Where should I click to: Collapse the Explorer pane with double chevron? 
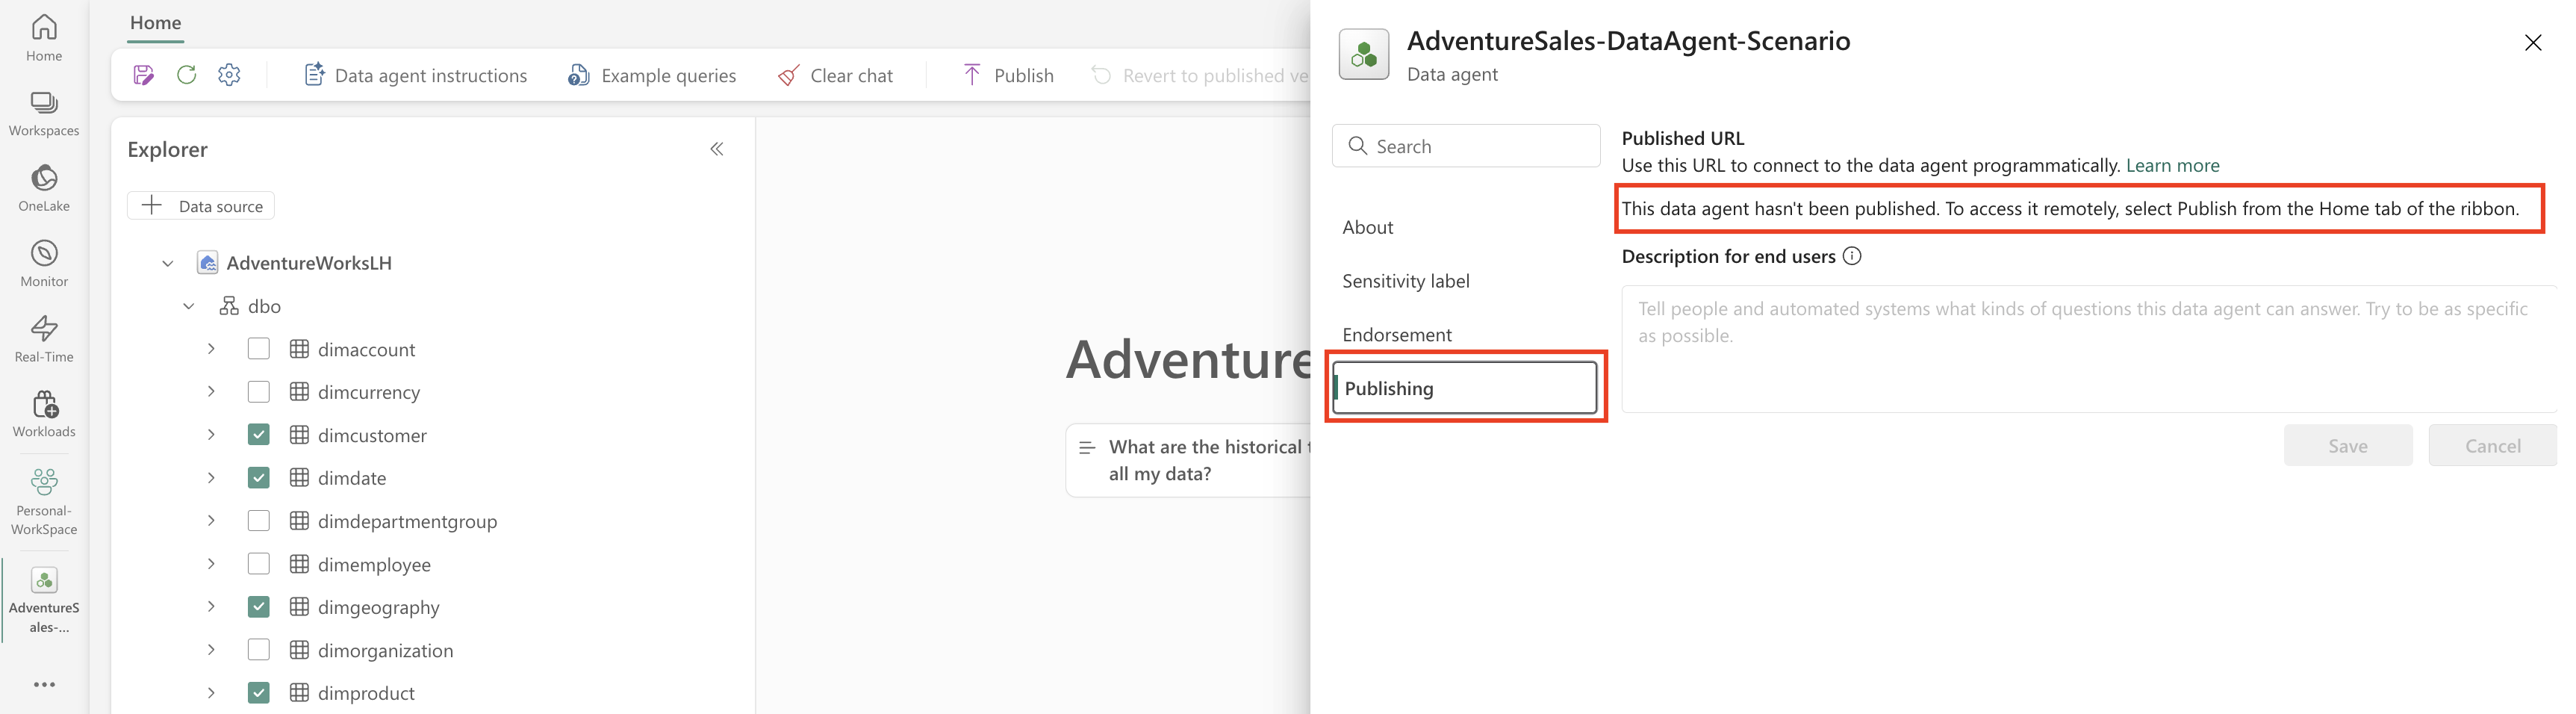tap(716, 149)
